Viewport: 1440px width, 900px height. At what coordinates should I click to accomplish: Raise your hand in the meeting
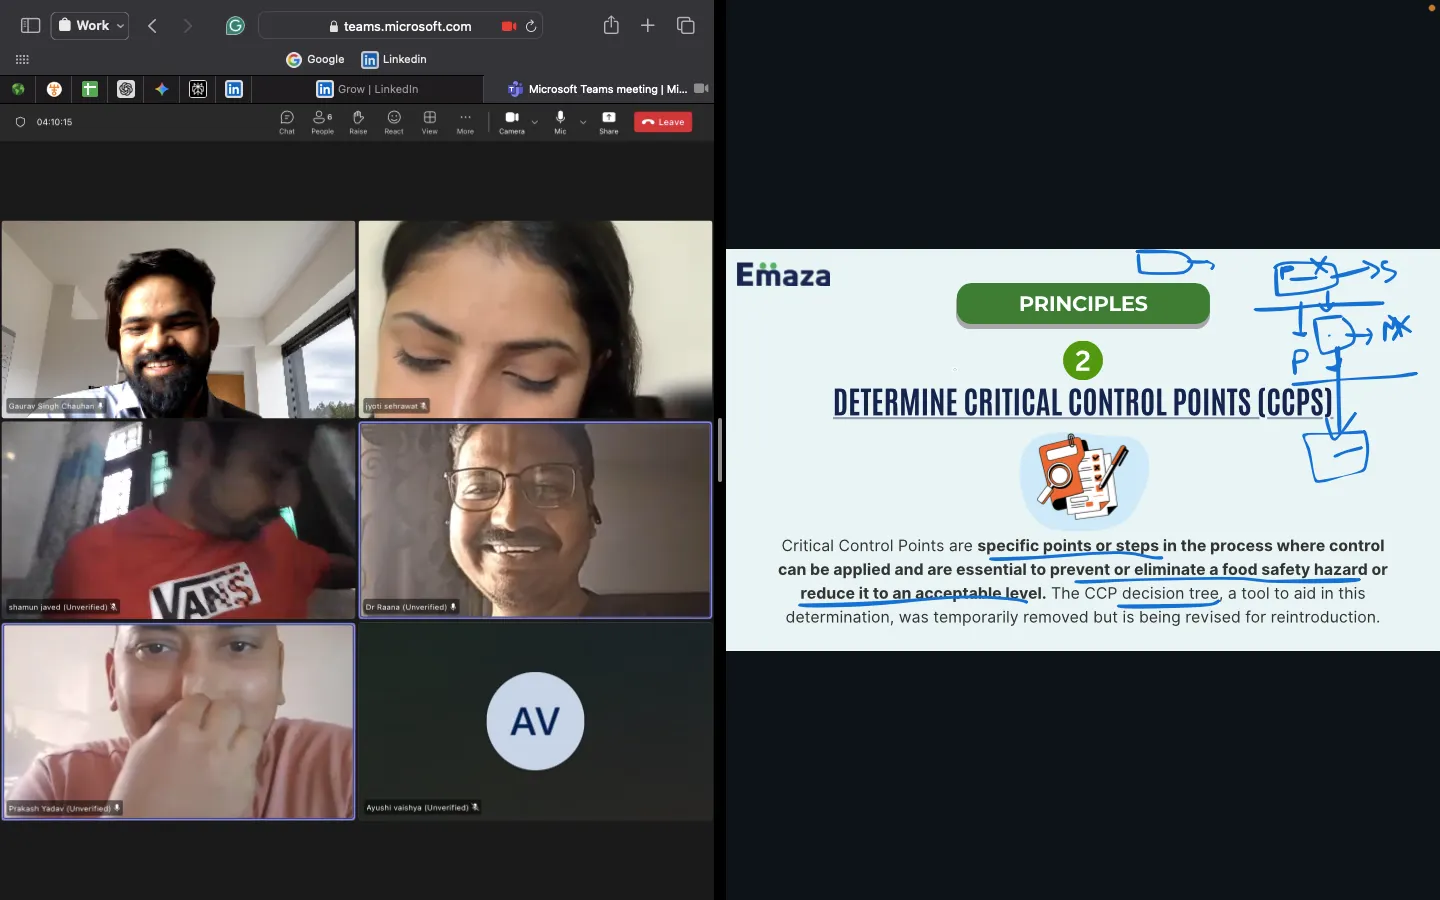(358, 122)
